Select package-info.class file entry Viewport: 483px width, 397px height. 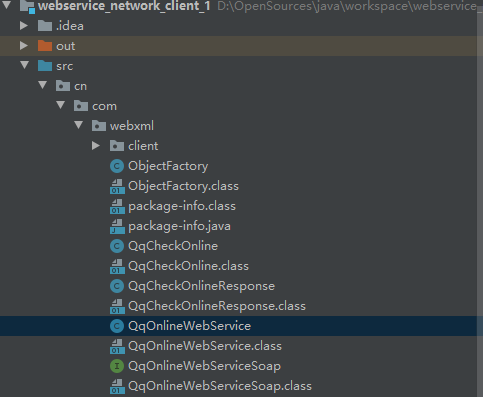[x=182, y=206]
